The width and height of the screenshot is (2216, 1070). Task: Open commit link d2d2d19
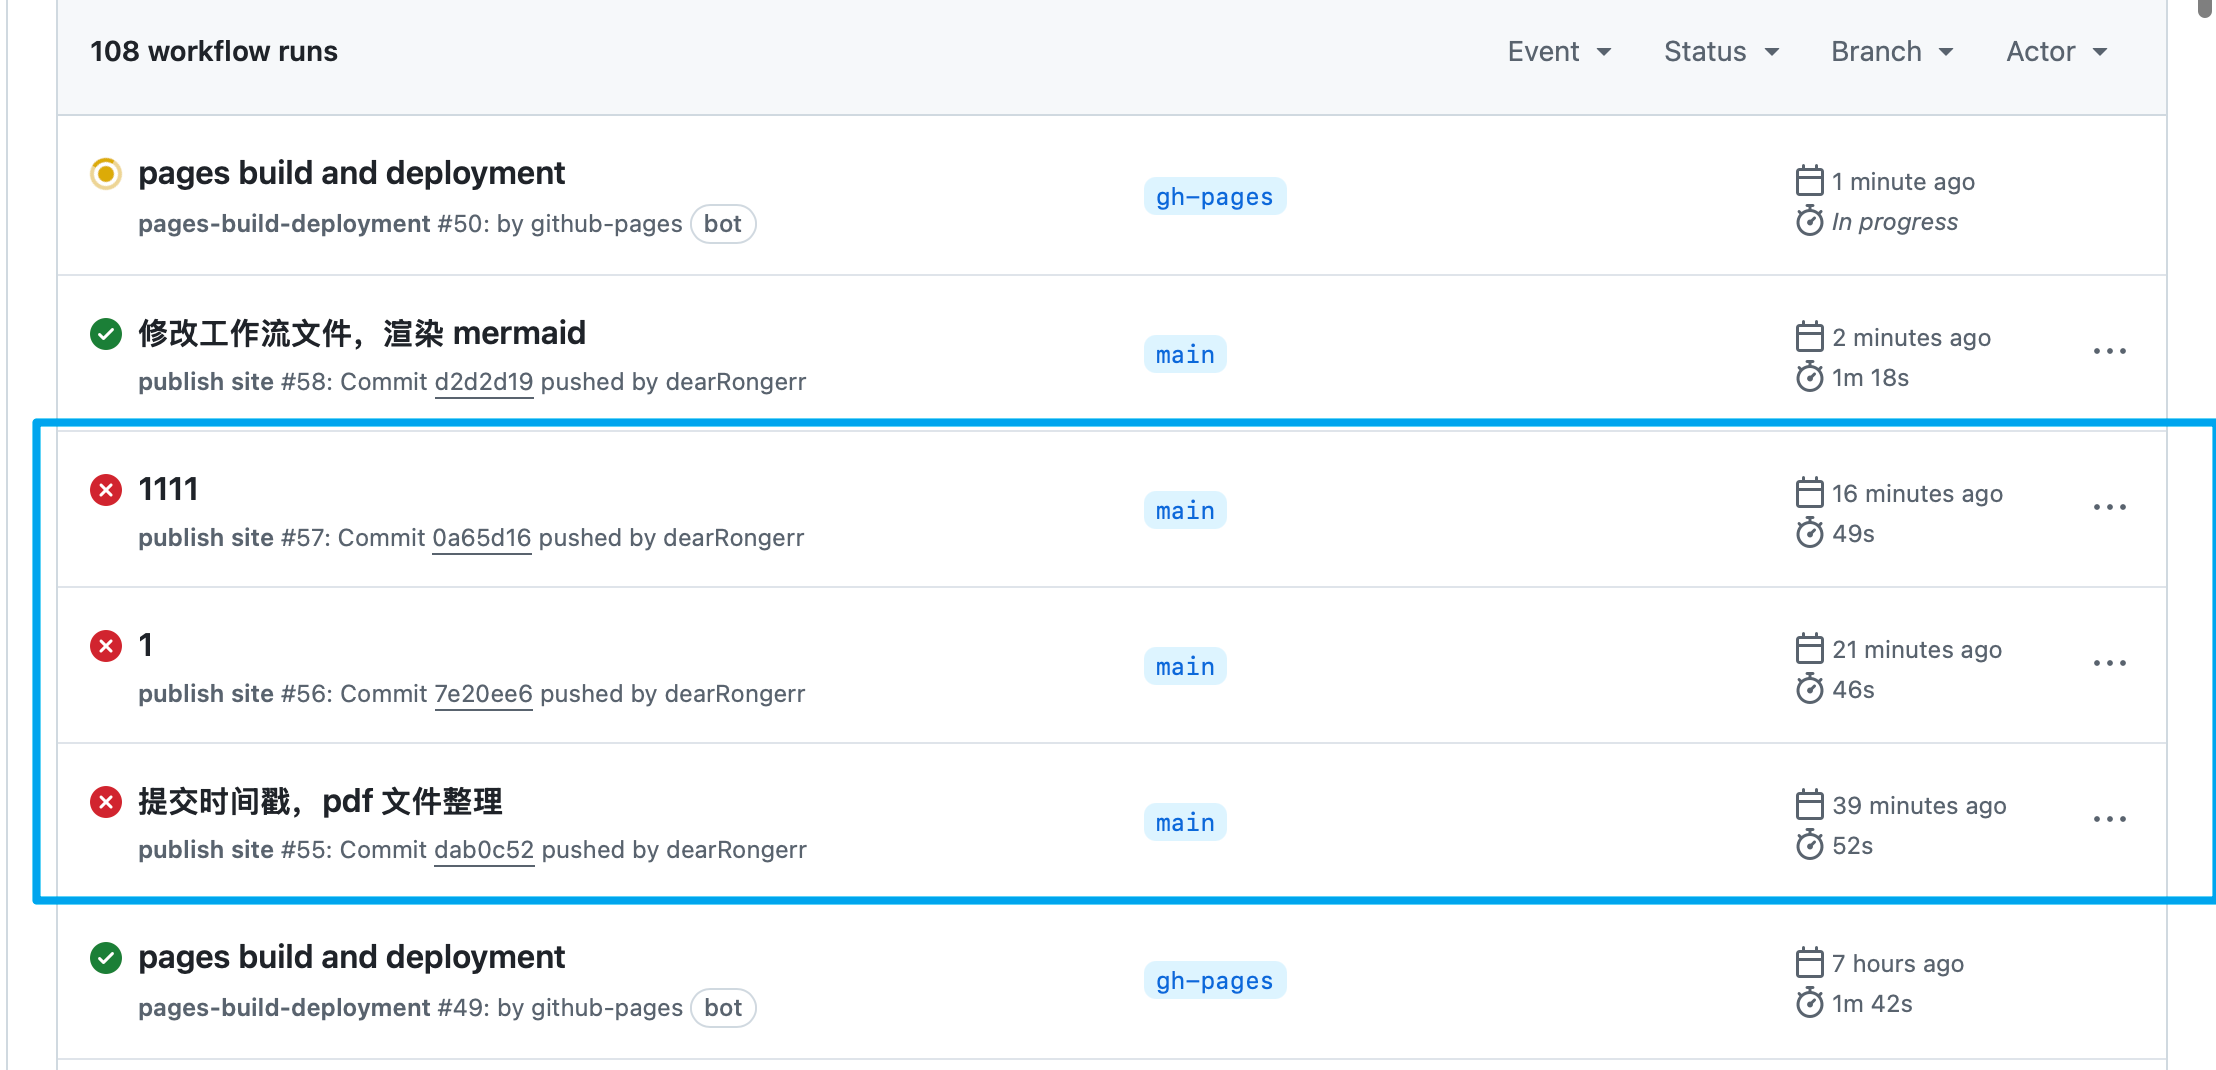click(x=484, y=382)
